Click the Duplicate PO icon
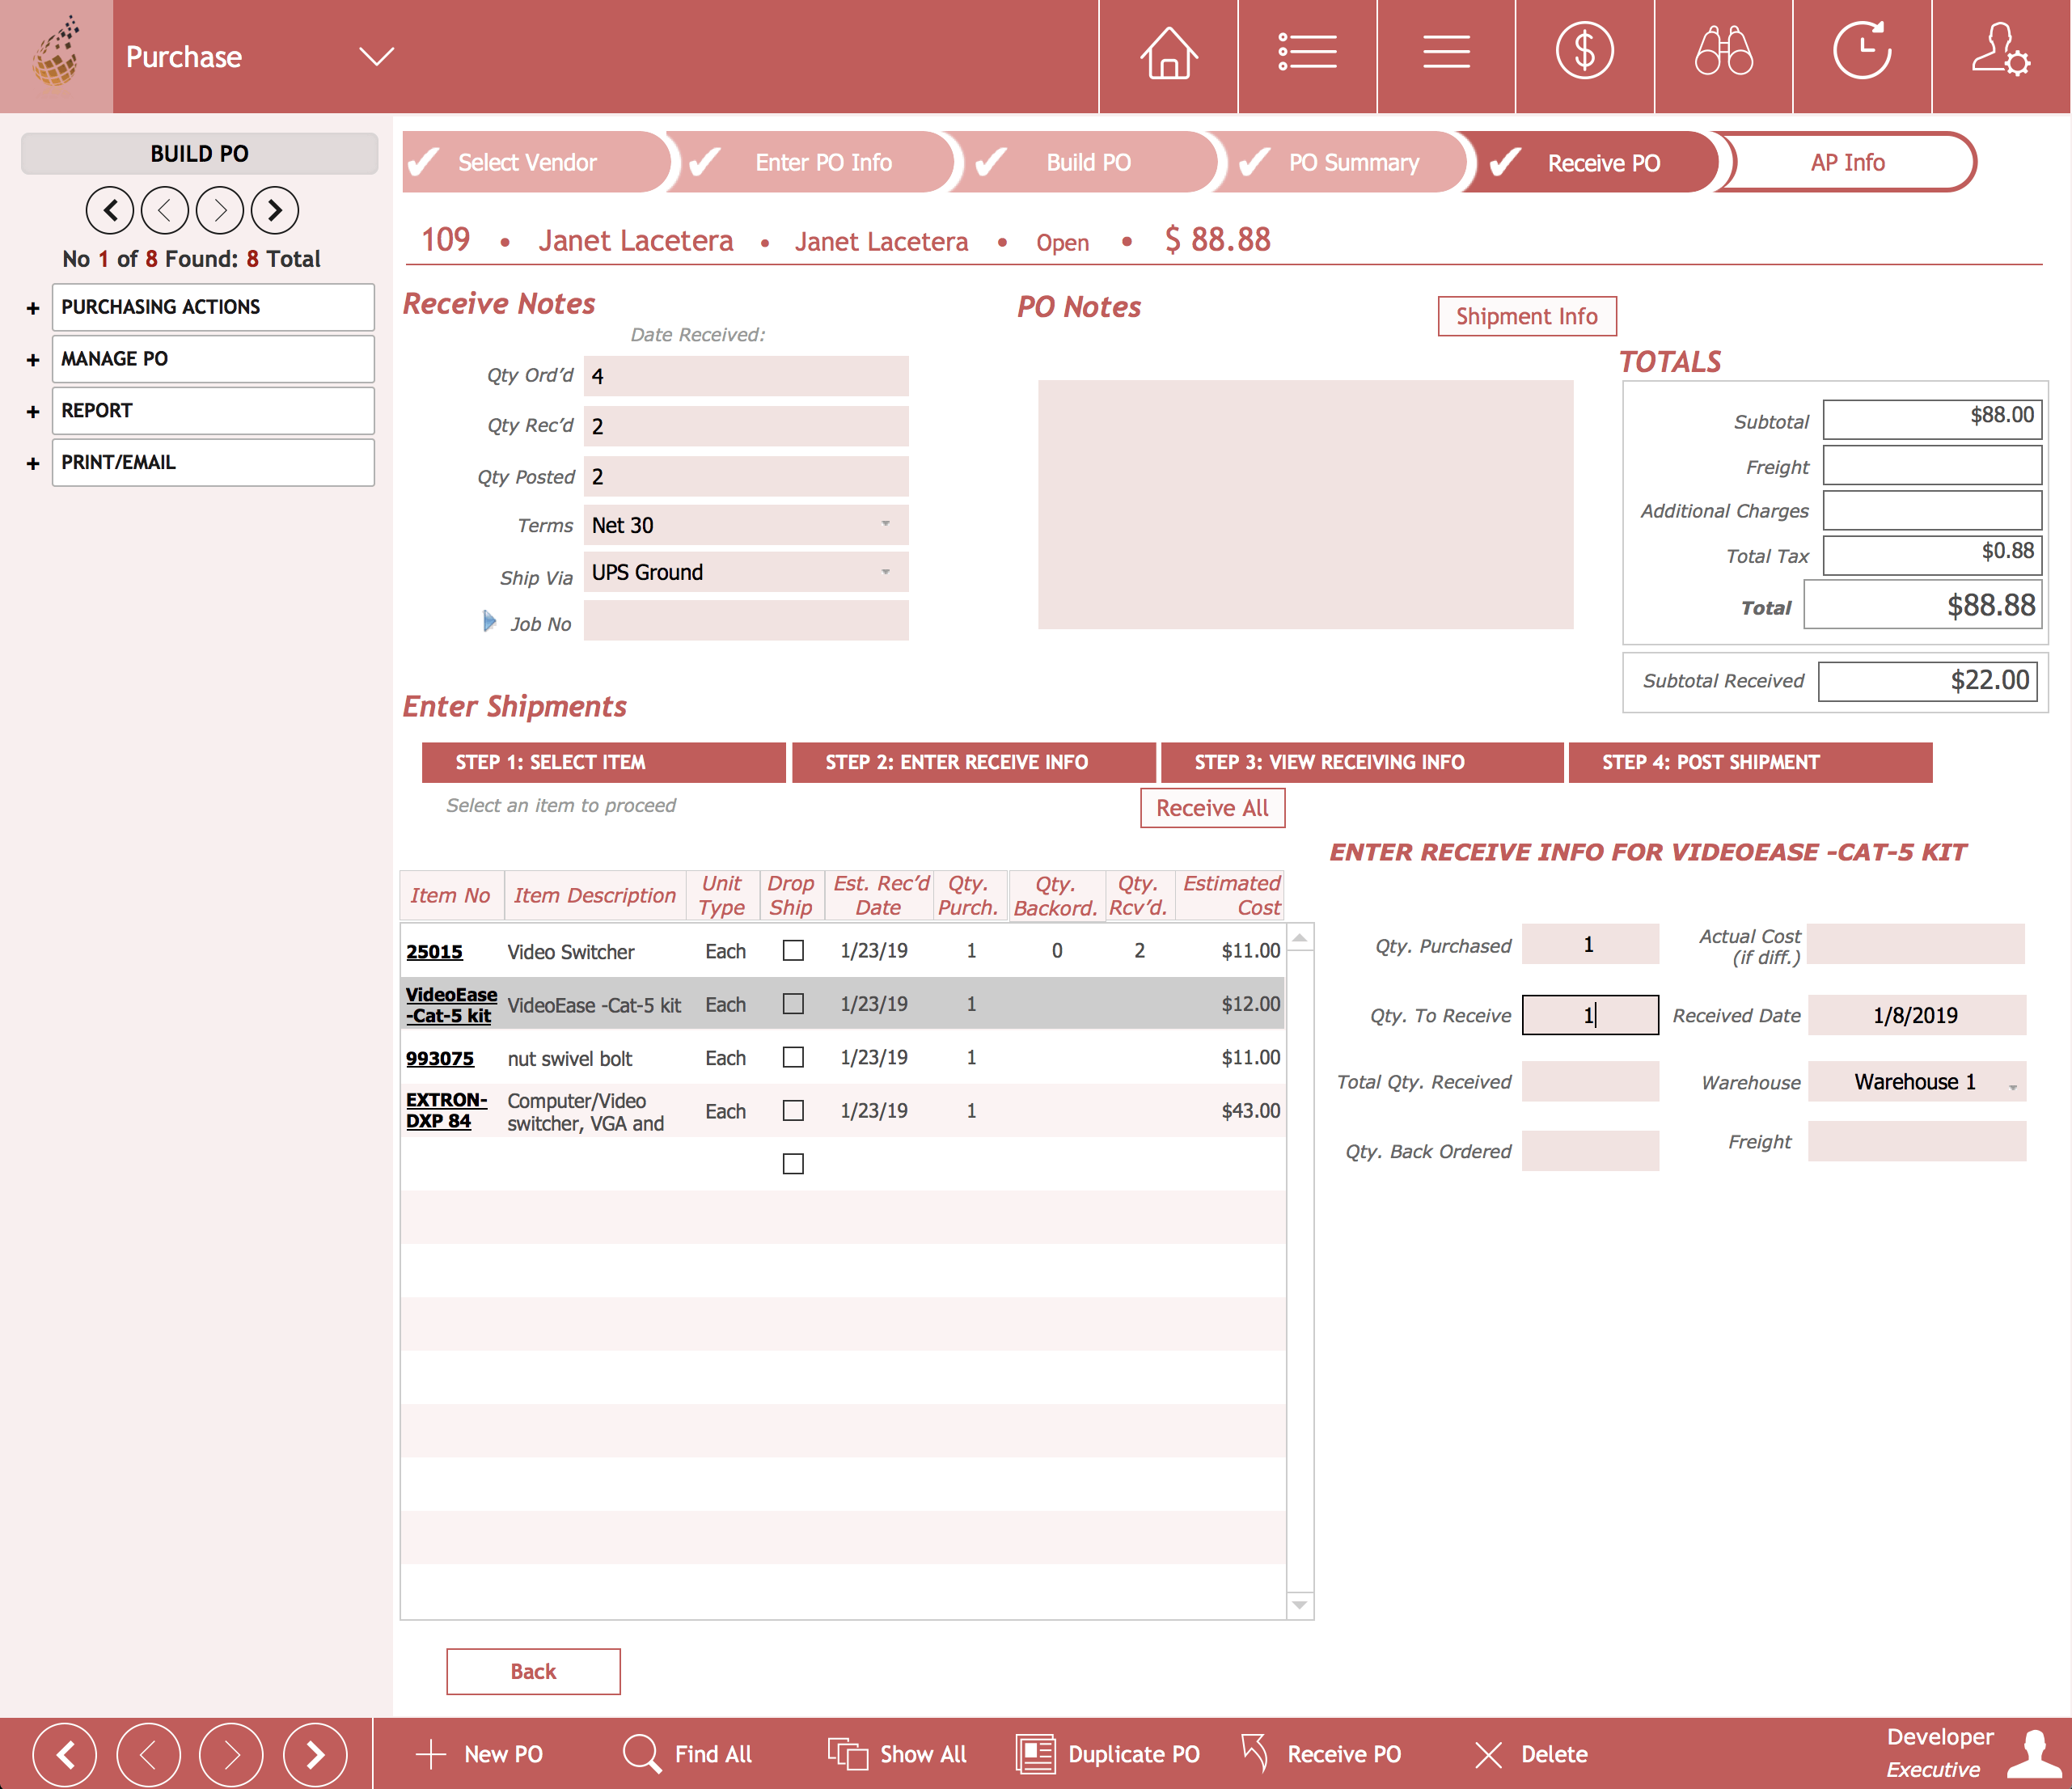2072x1789 pixels. point(1036,1754)
